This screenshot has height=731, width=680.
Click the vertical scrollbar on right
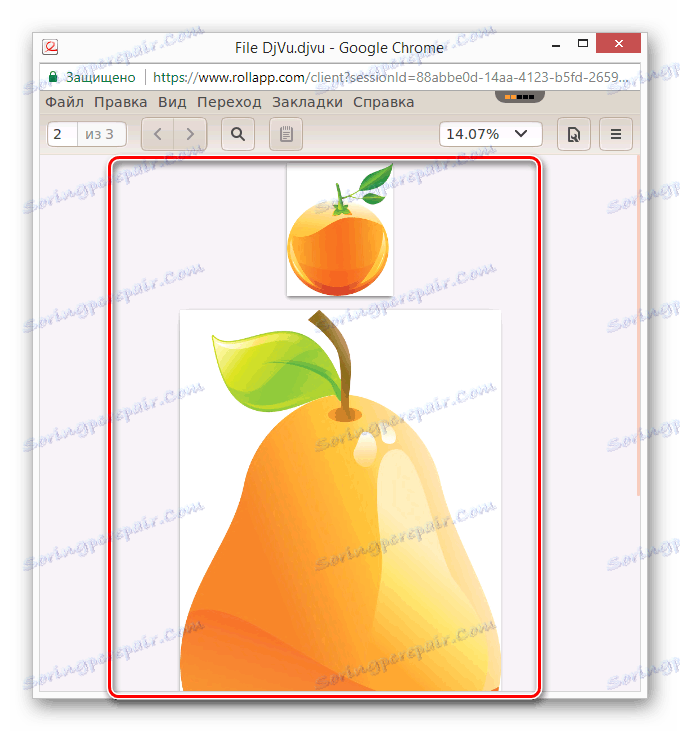(638, 325)
